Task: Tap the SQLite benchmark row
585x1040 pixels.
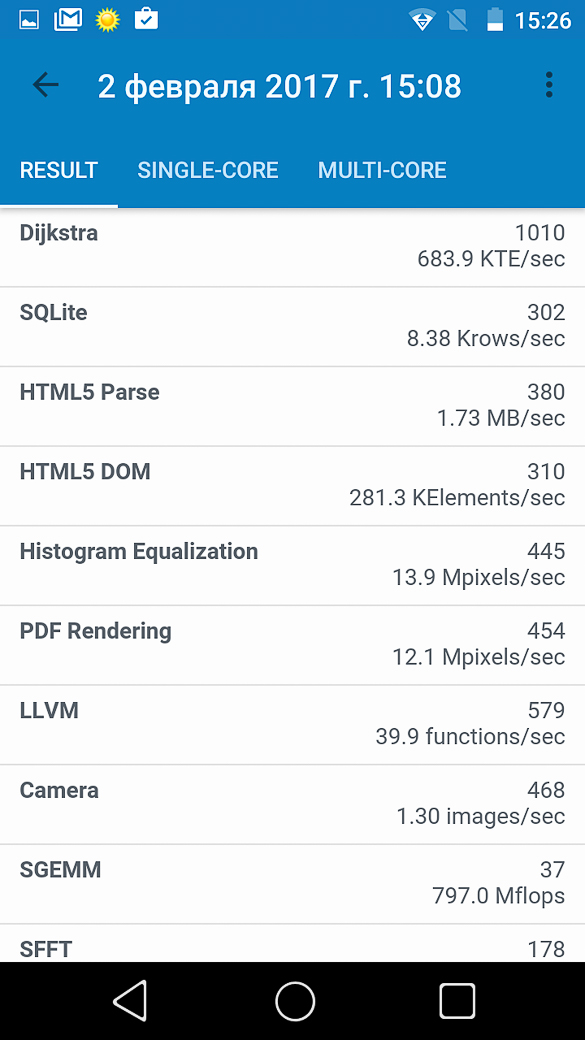Action: click(x=292, y=326)
